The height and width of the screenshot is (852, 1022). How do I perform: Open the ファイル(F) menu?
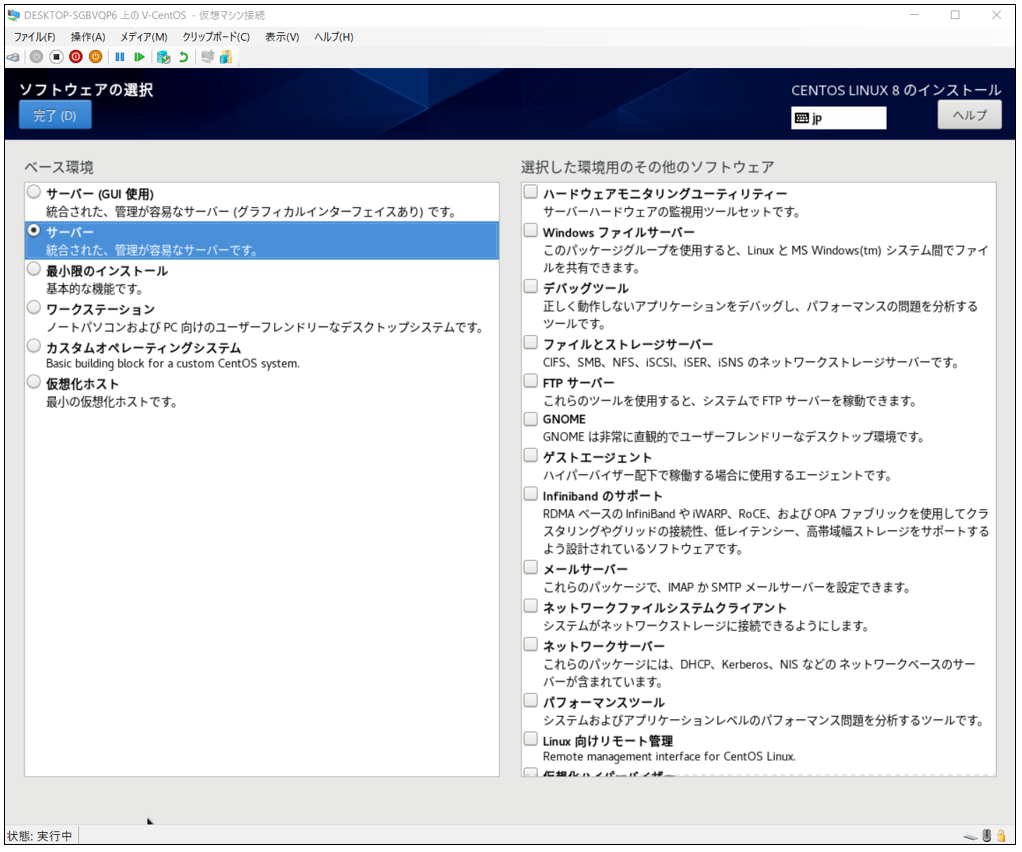(x=35, y=37)
